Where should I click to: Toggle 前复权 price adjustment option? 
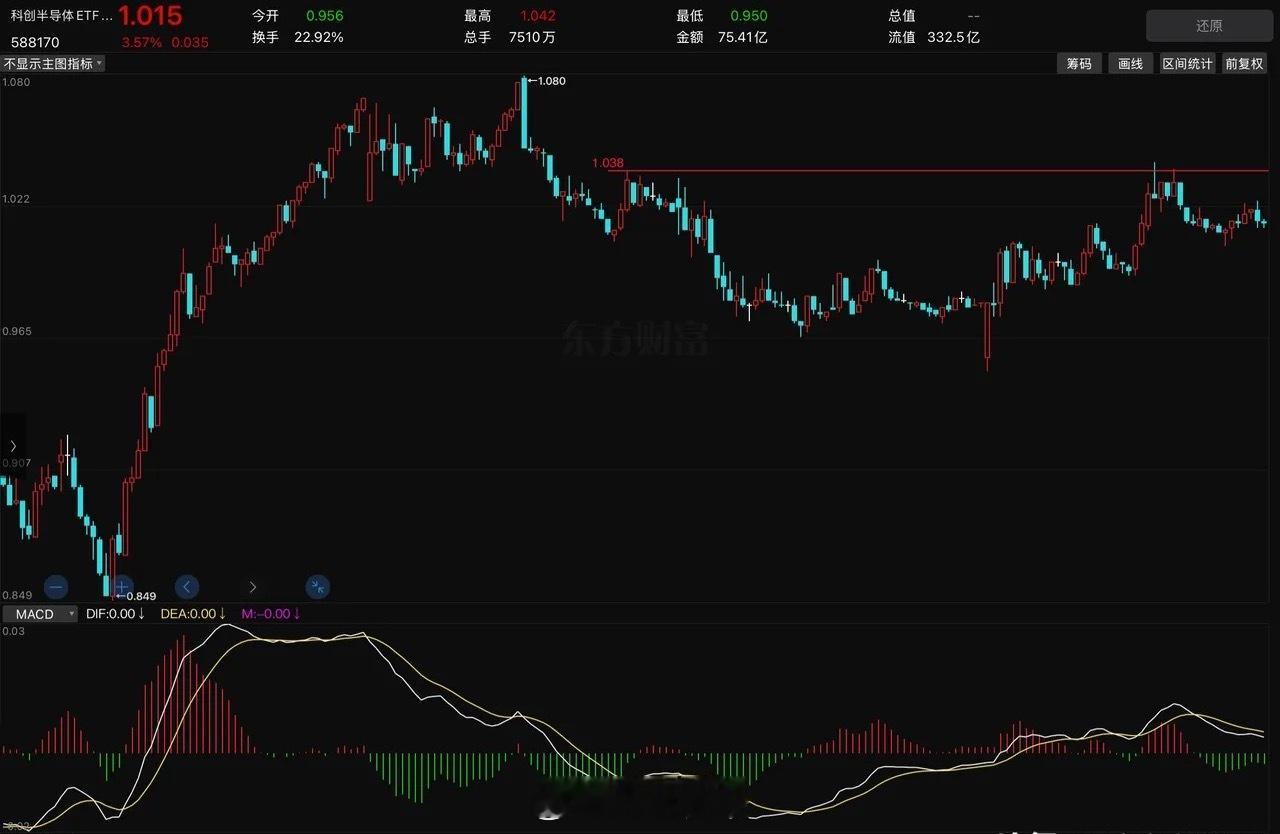[x=1244, y=63]
